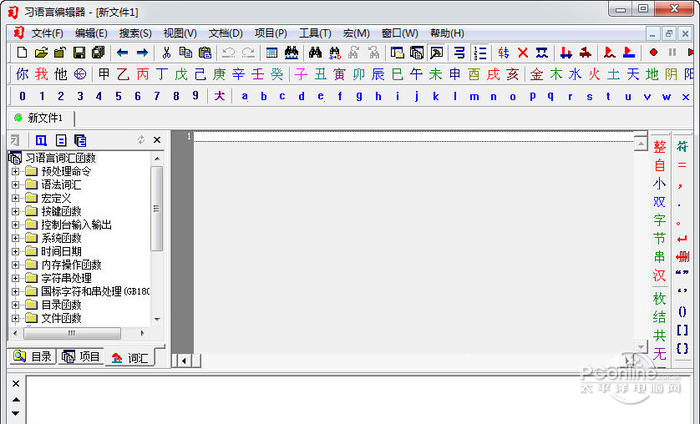700x424 pixels.
Task: Switch to the 目录 panel tab
Action: [x=33, y=357]
